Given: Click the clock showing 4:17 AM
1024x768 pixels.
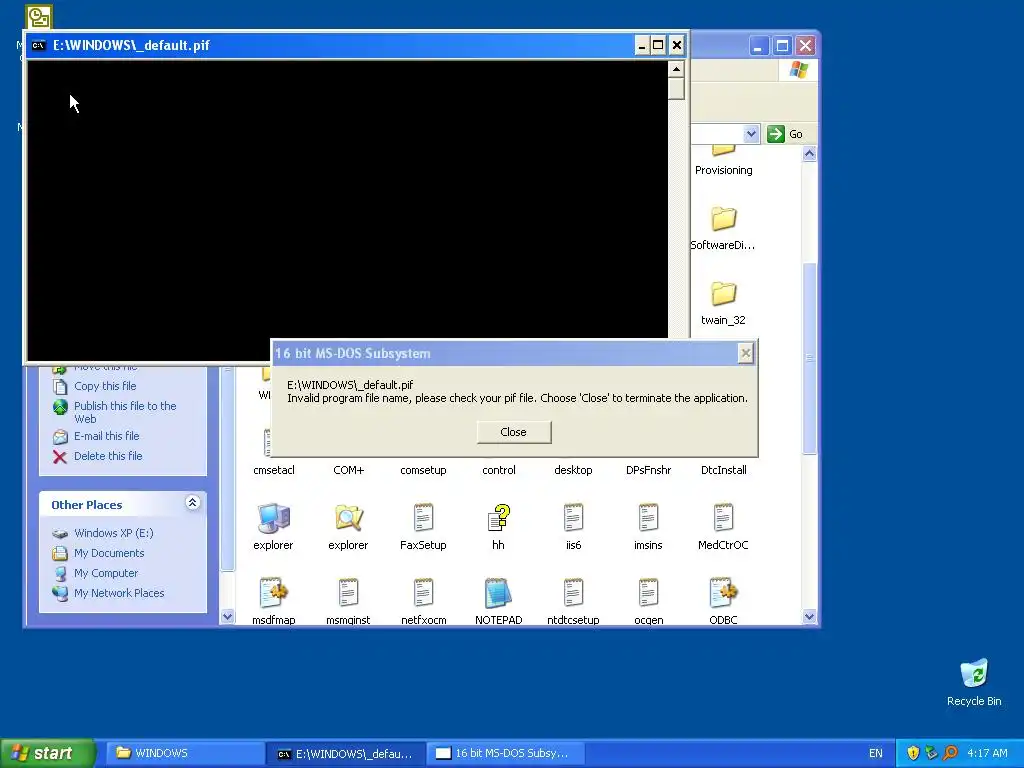Looking at the screenshot, I should tap(987, 754).
